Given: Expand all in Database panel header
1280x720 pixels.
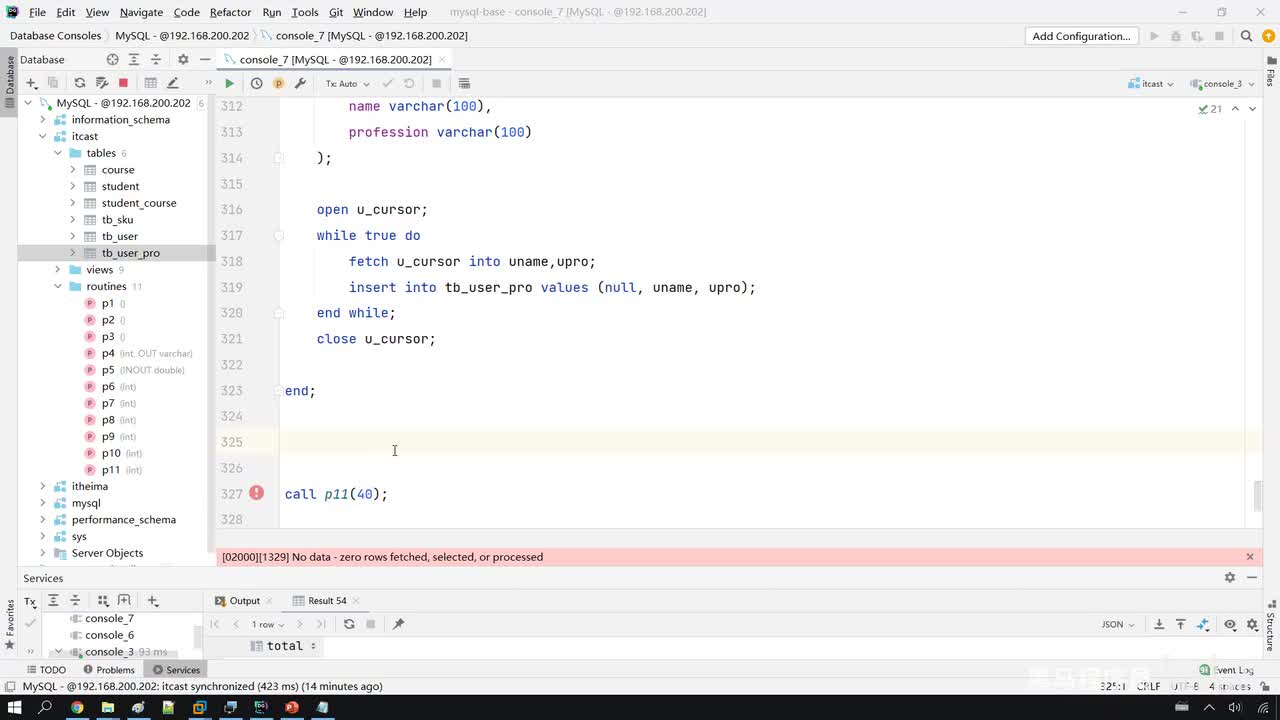Looking at the screenshot, I should 134,59.
